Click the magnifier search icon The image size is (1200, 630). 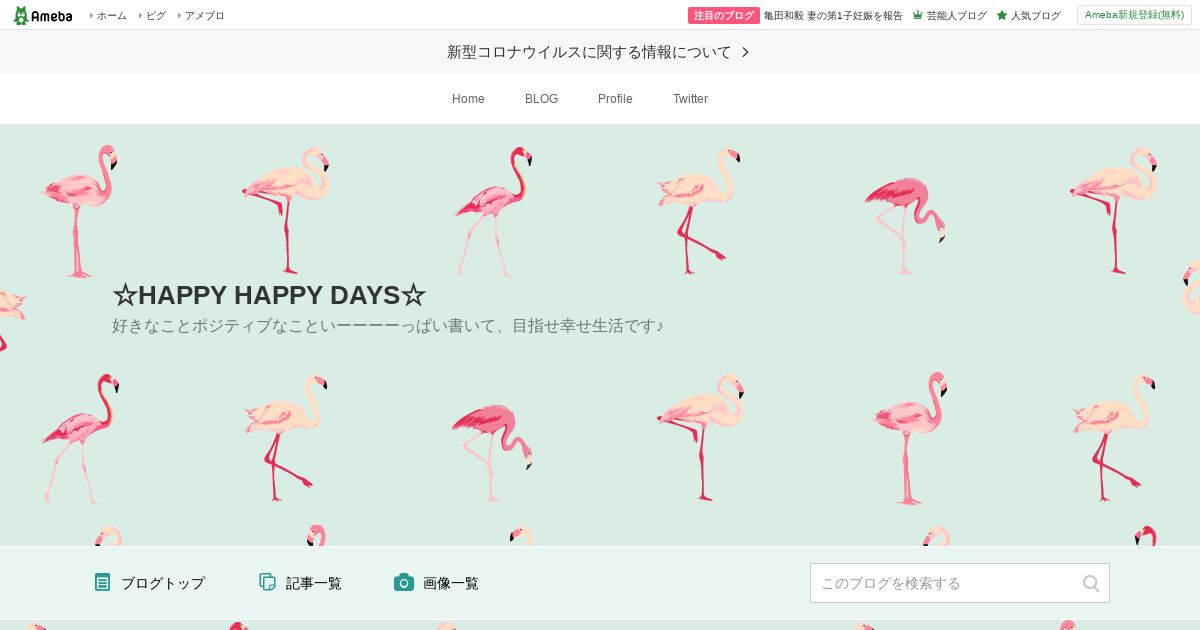[x=1091, y=583]
